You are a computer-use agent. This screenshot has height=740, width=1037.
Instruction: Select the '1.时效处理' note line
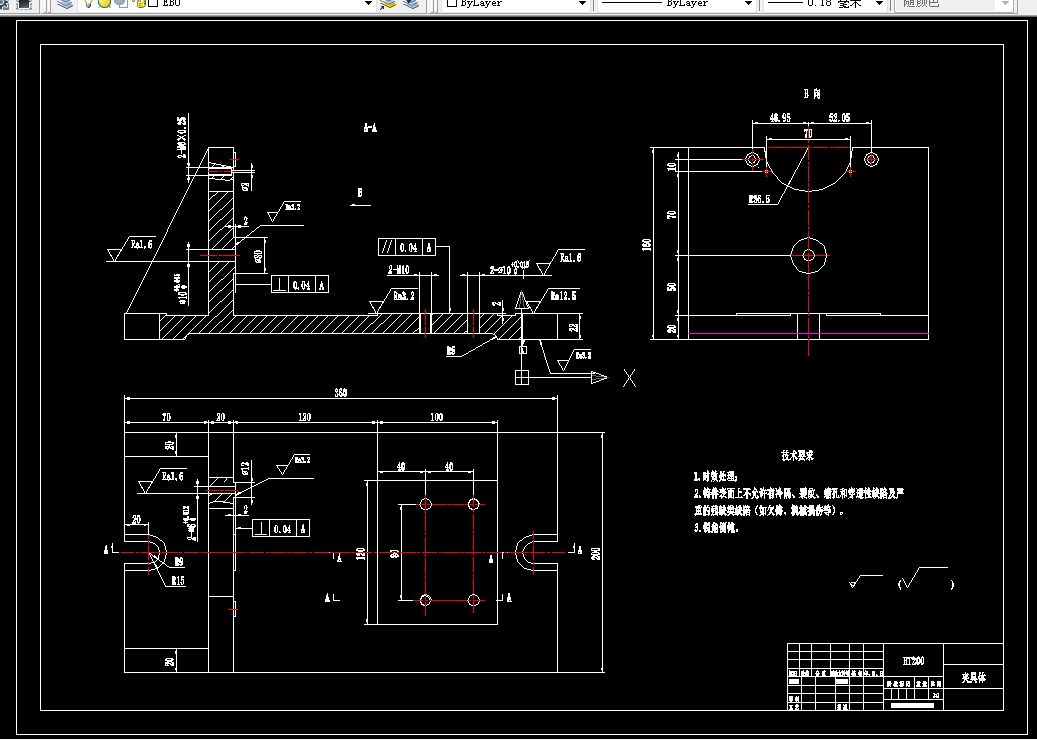point(715,476)
